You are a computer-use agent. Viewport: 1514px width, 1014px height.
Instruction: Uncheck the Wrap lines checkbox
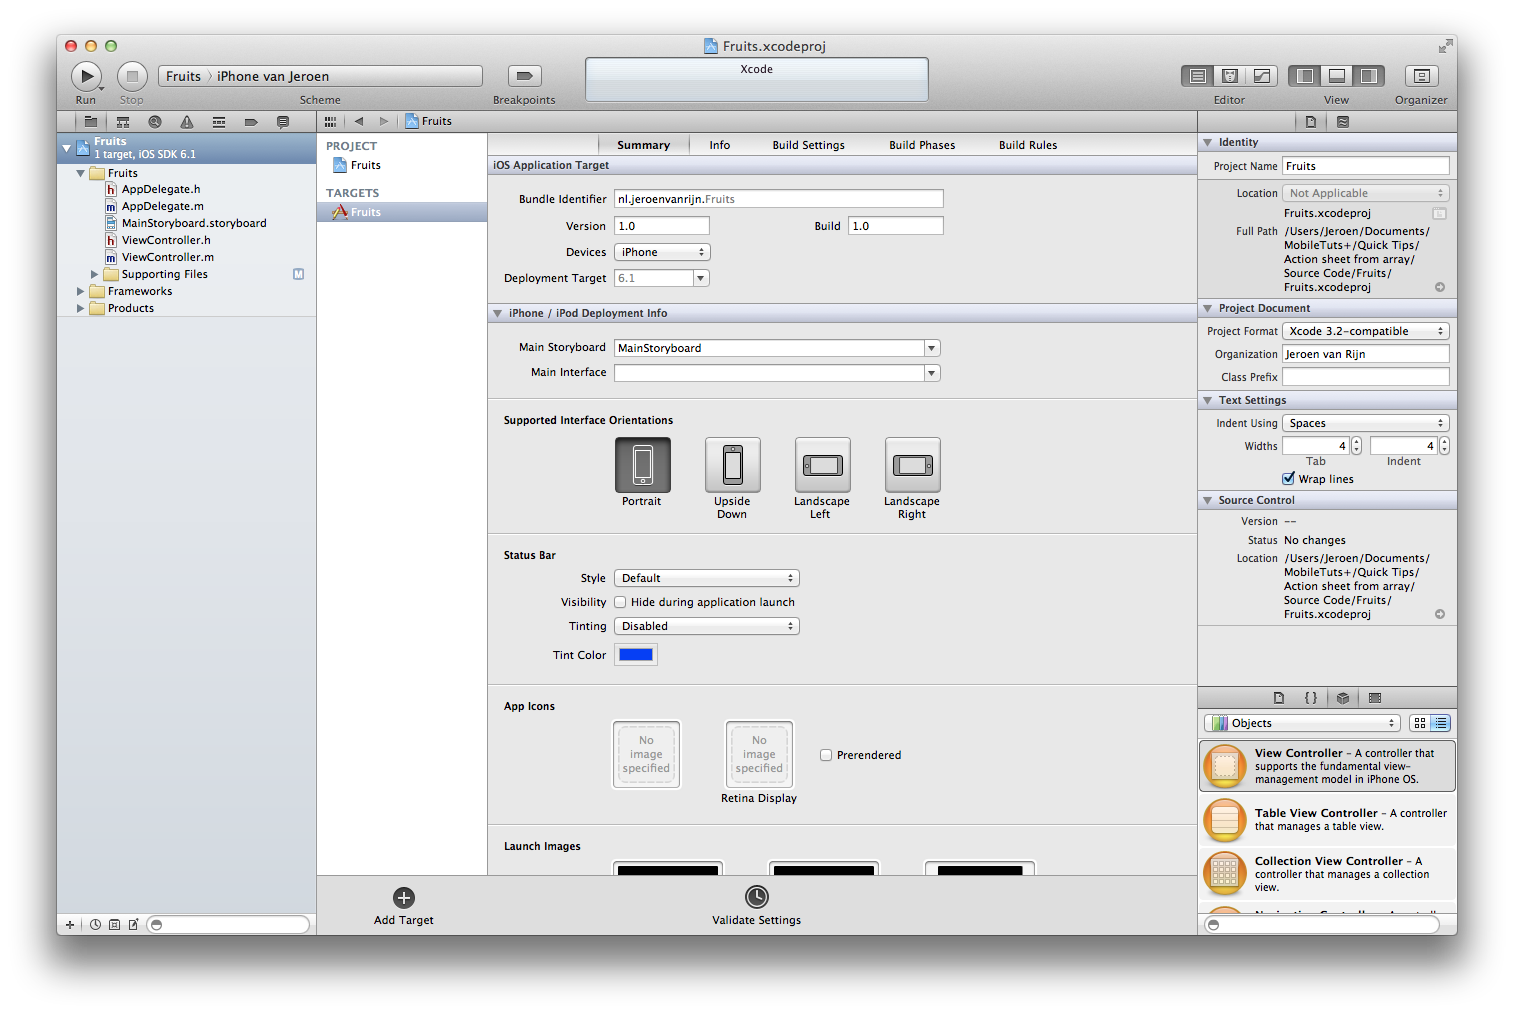point(1289,479)
